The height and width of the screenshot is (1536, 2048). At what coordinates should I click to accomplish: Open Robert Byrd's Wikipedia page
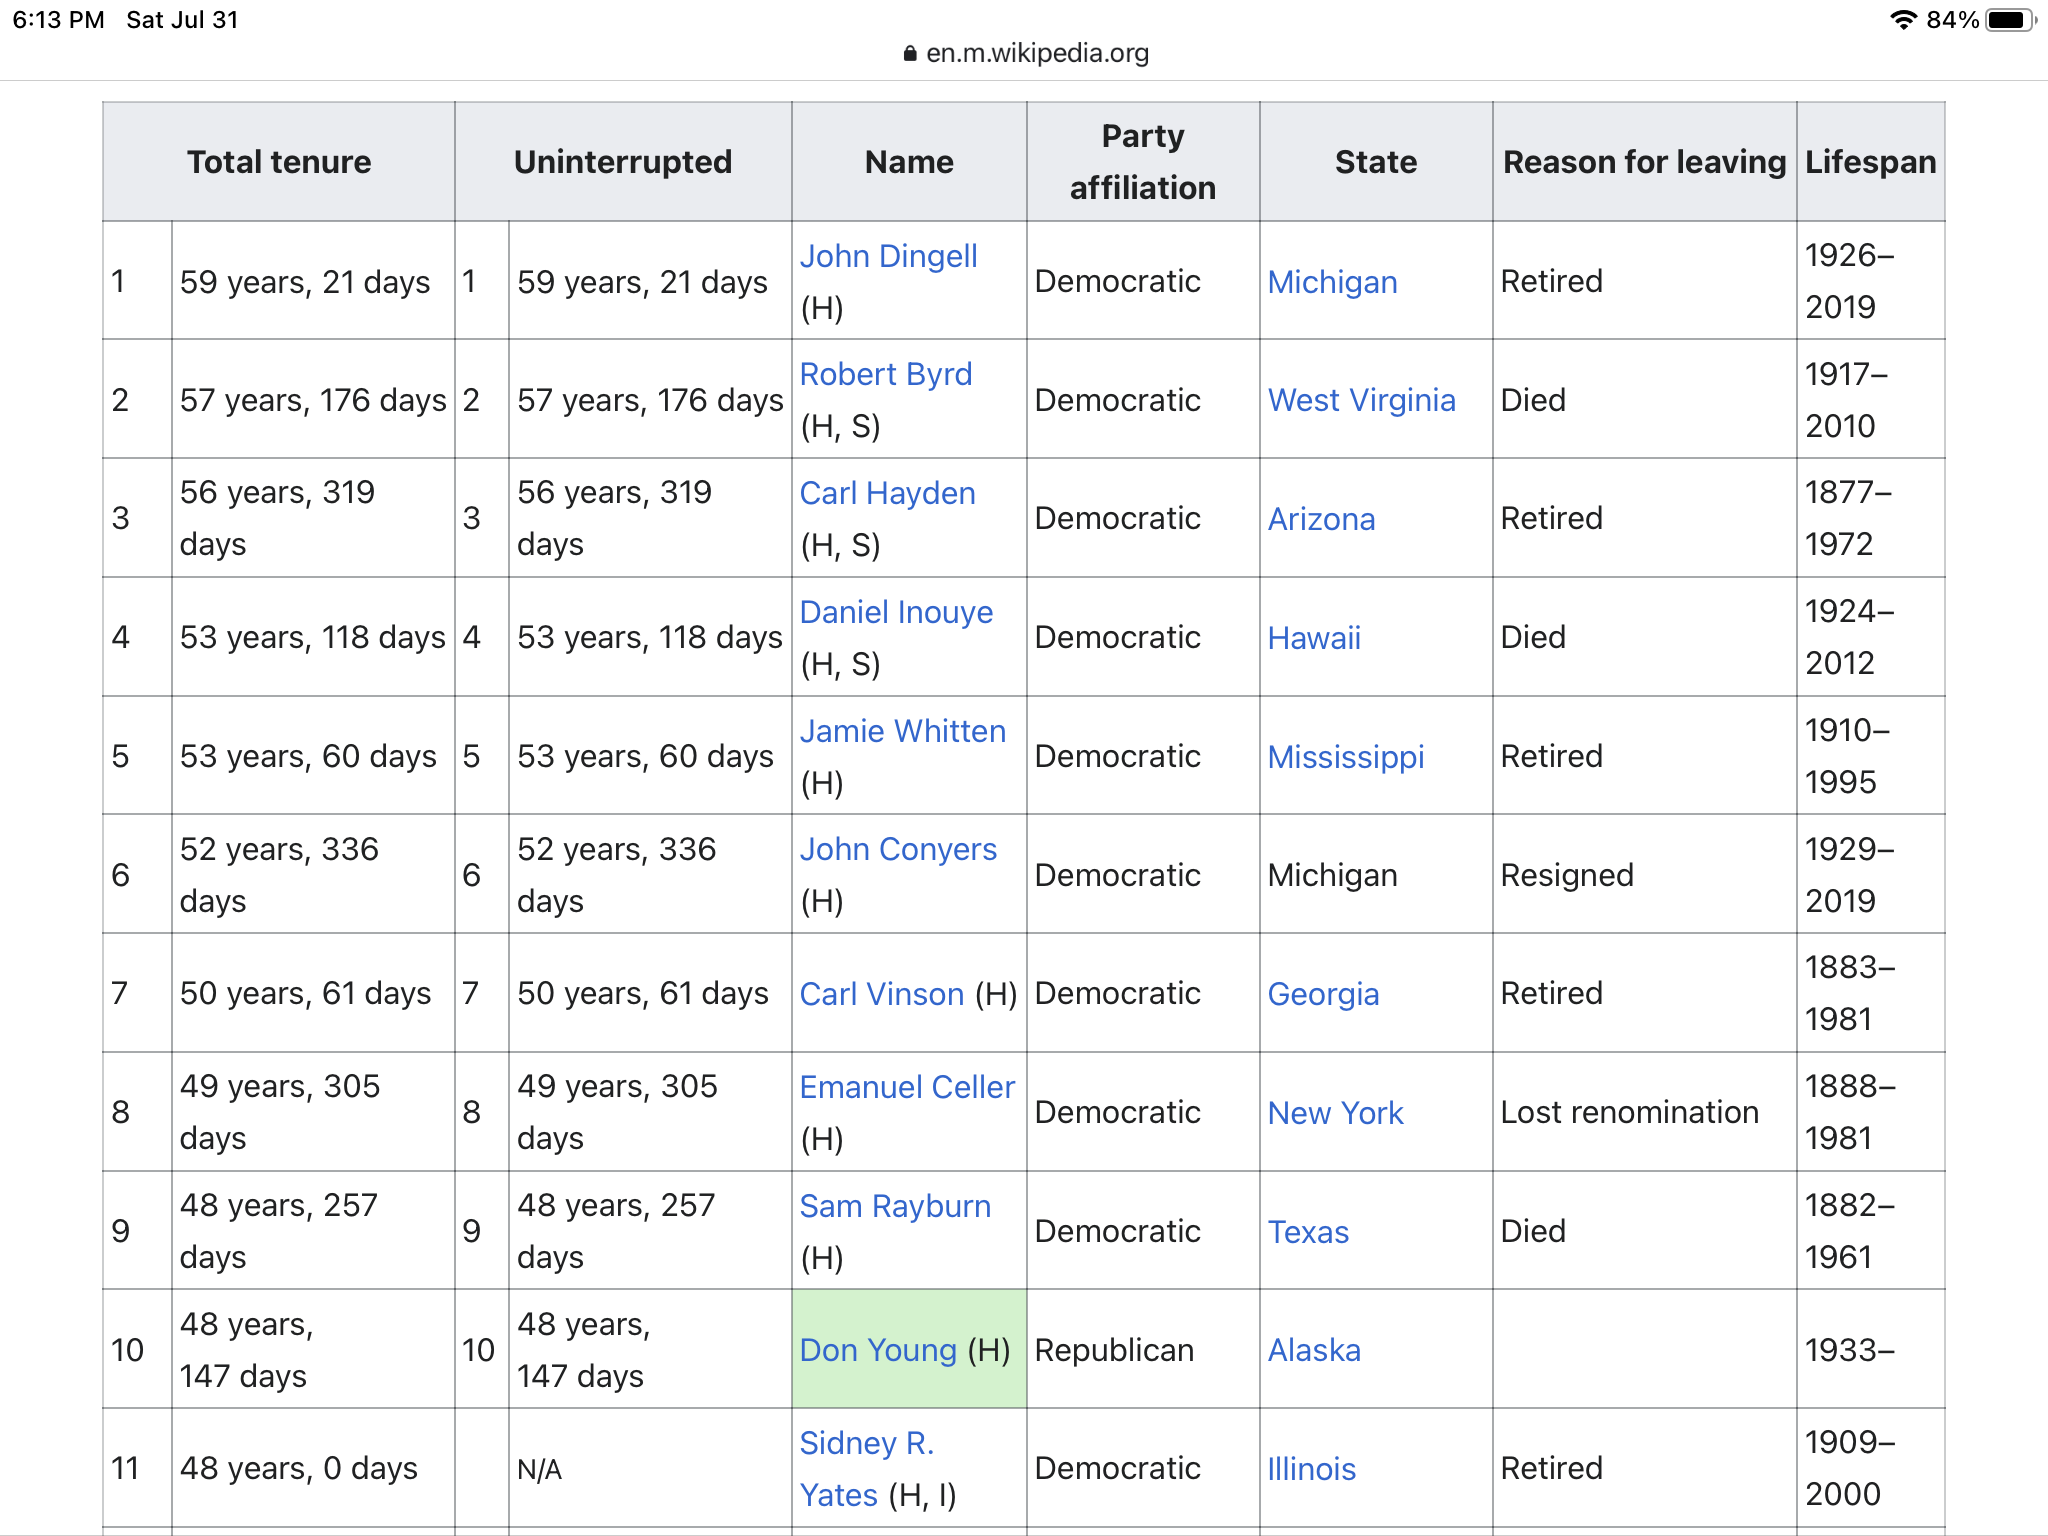tap(885, 374)
